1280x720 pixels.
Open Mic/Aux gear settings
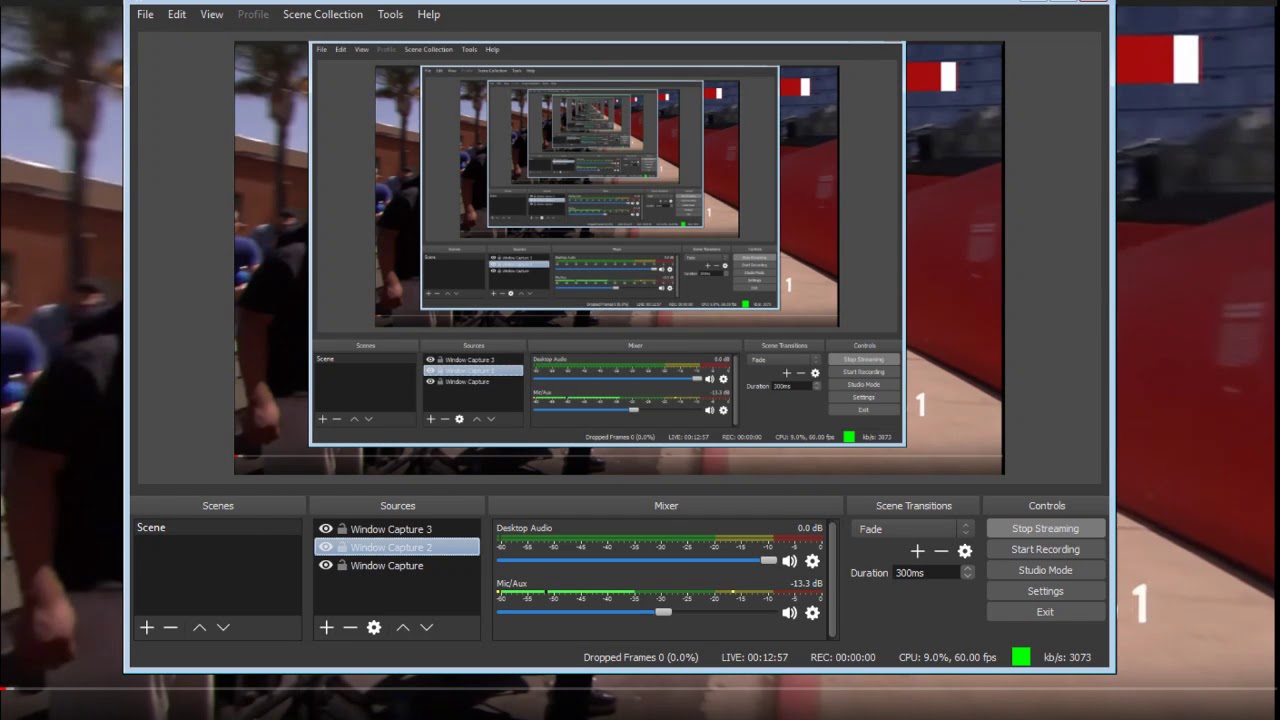coord(812,612)
